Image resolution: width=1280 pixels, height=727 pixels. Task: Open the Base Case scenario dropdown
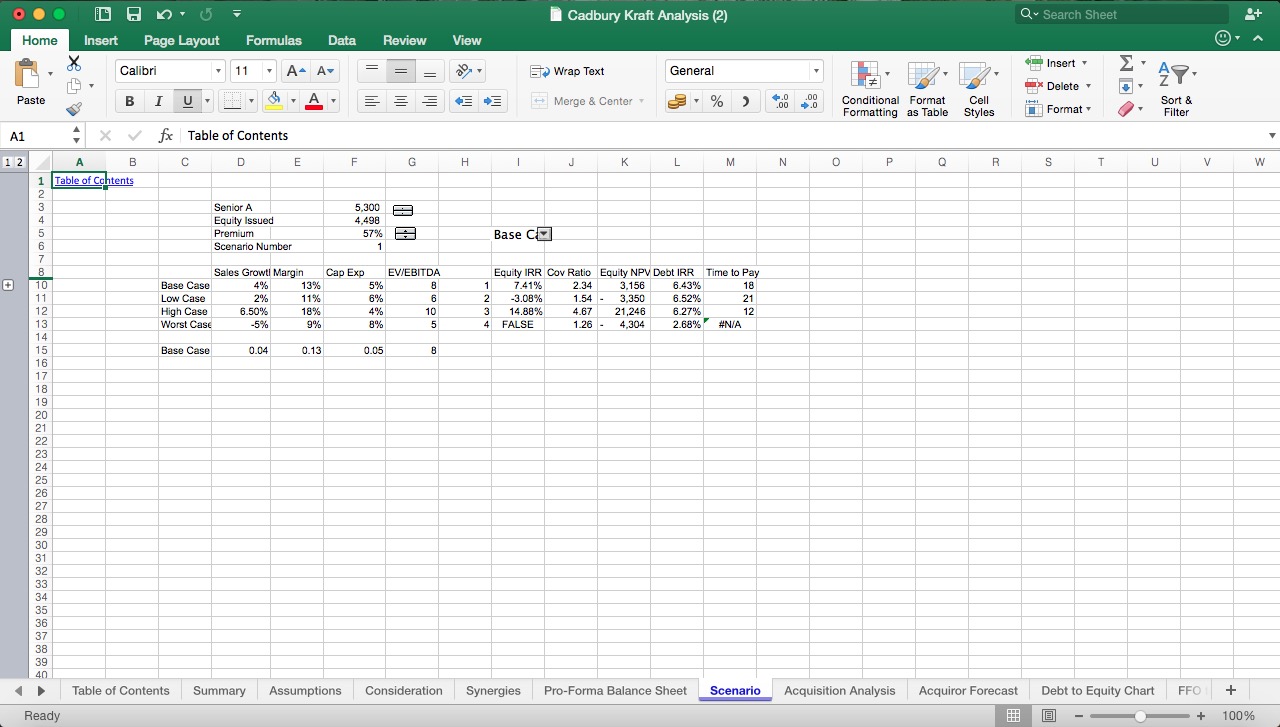pos(544,234)
